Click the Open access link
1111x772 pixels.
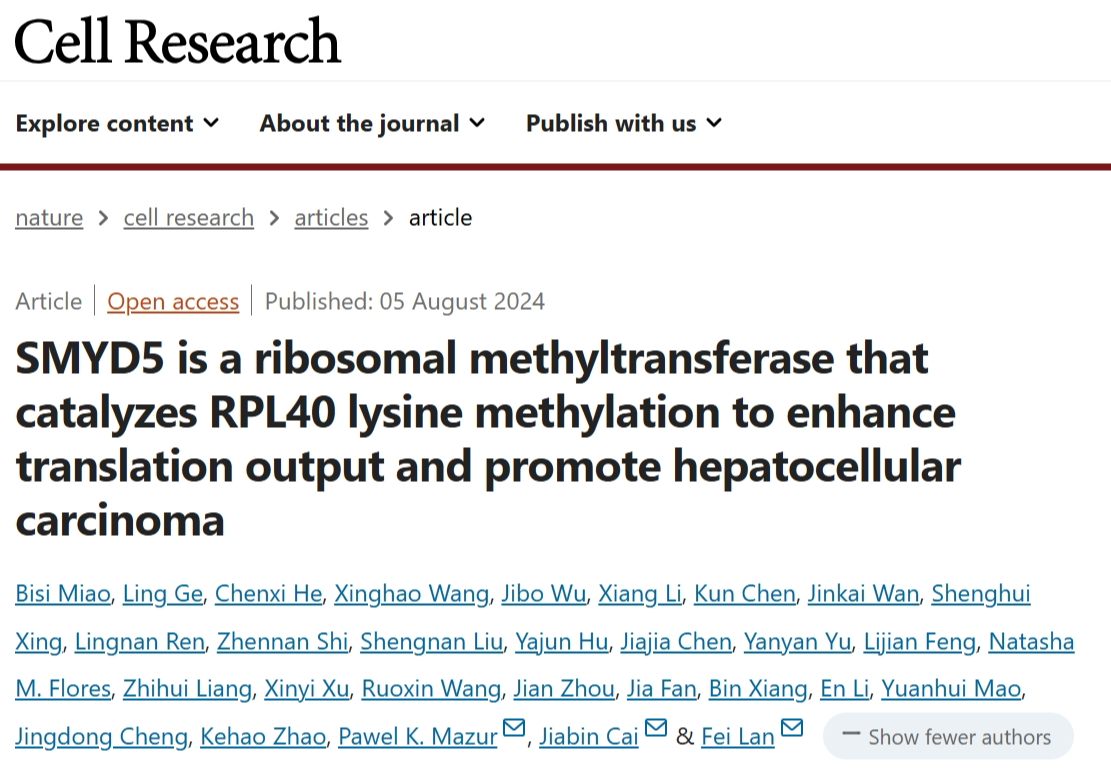coord(173,302)
